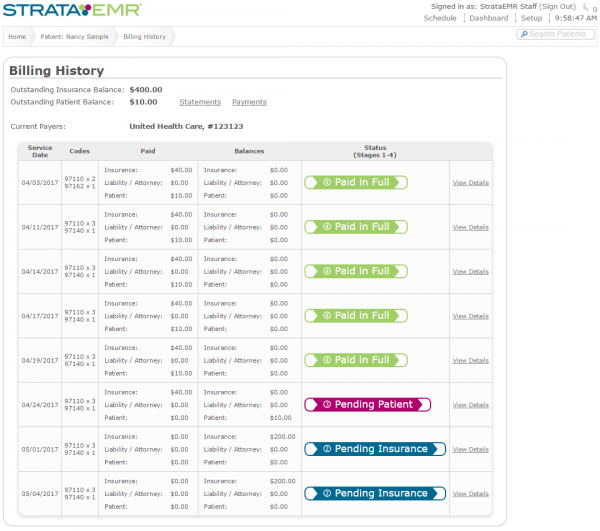Screen dimensions: 600x531
Task: Focus the Search Patients field
Action: (x=560, y=34)
